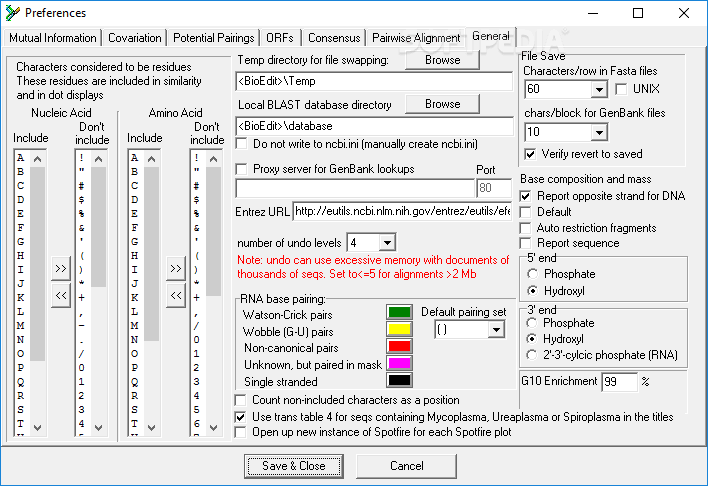This screenshot has width=708, height=486.
Task: Change Unknown paired in mask magenta color
Action: (x=400, y=363)
